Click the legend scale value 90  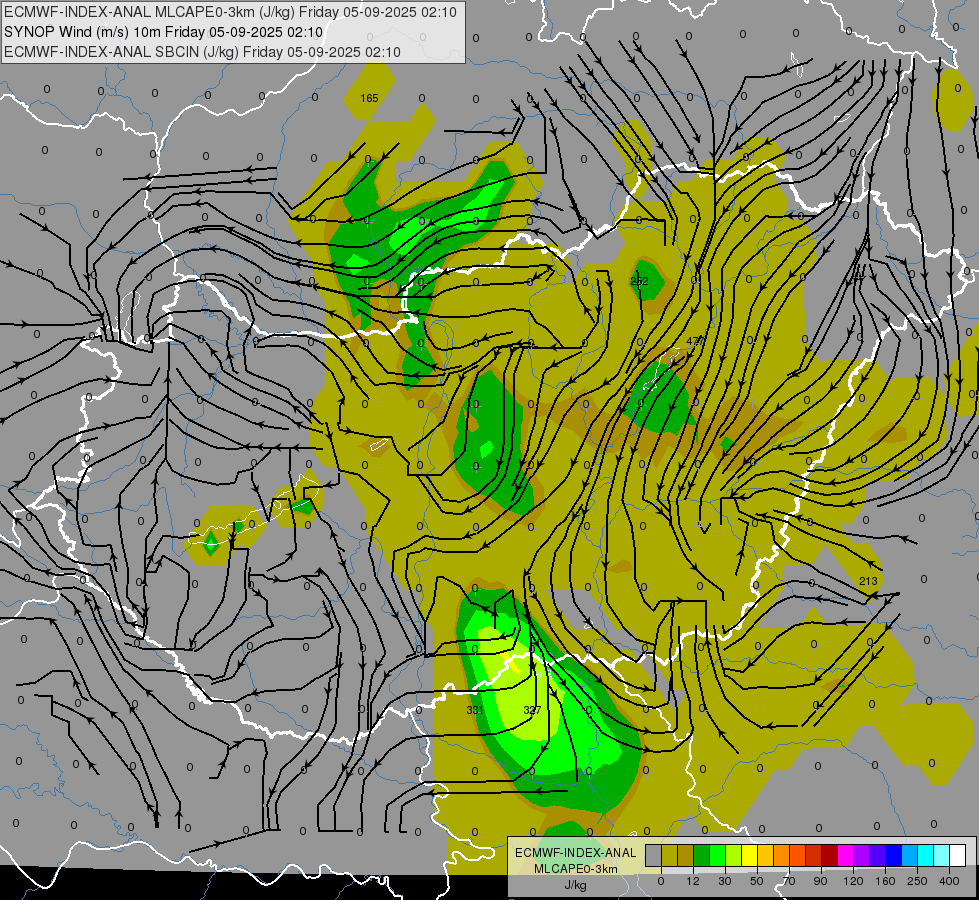point(820,881)
